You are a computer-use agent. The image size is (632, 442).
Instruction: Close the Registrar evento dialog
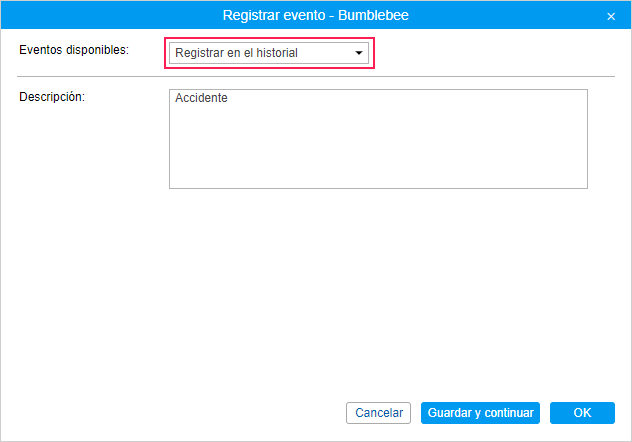(x=611, y=16)
